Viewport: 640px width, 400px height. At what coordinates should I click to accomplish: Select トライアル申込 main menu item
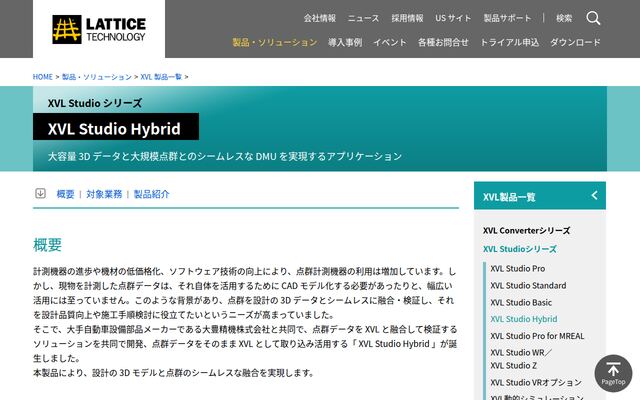[509, 42]
